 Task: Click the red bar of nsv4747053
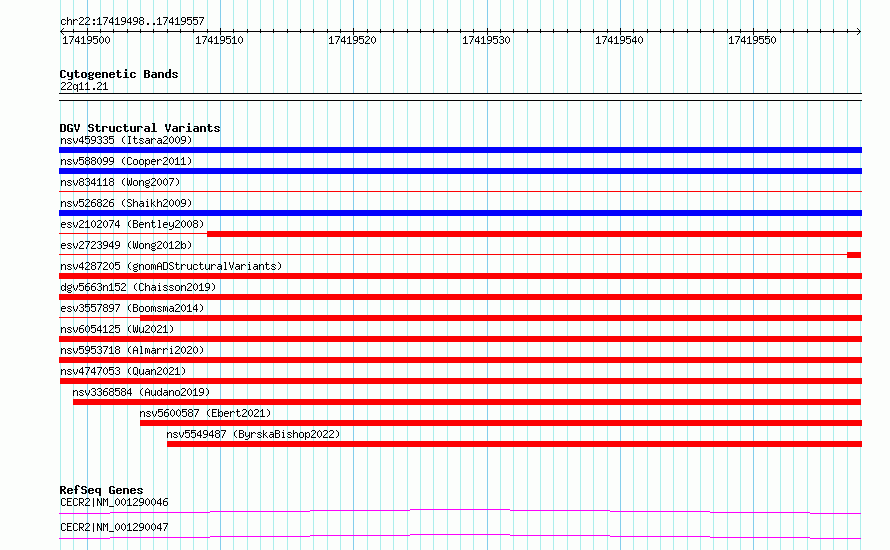(460, 381)
